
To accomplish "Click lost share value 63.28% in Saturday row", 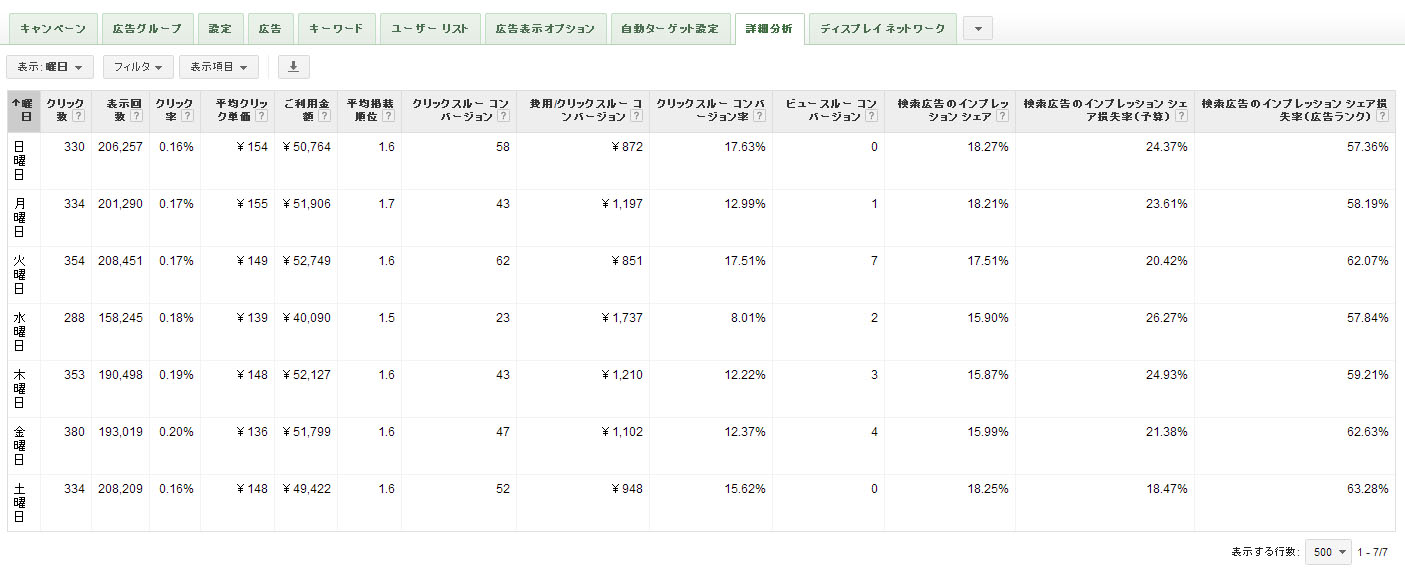I will pos(1367,489).
